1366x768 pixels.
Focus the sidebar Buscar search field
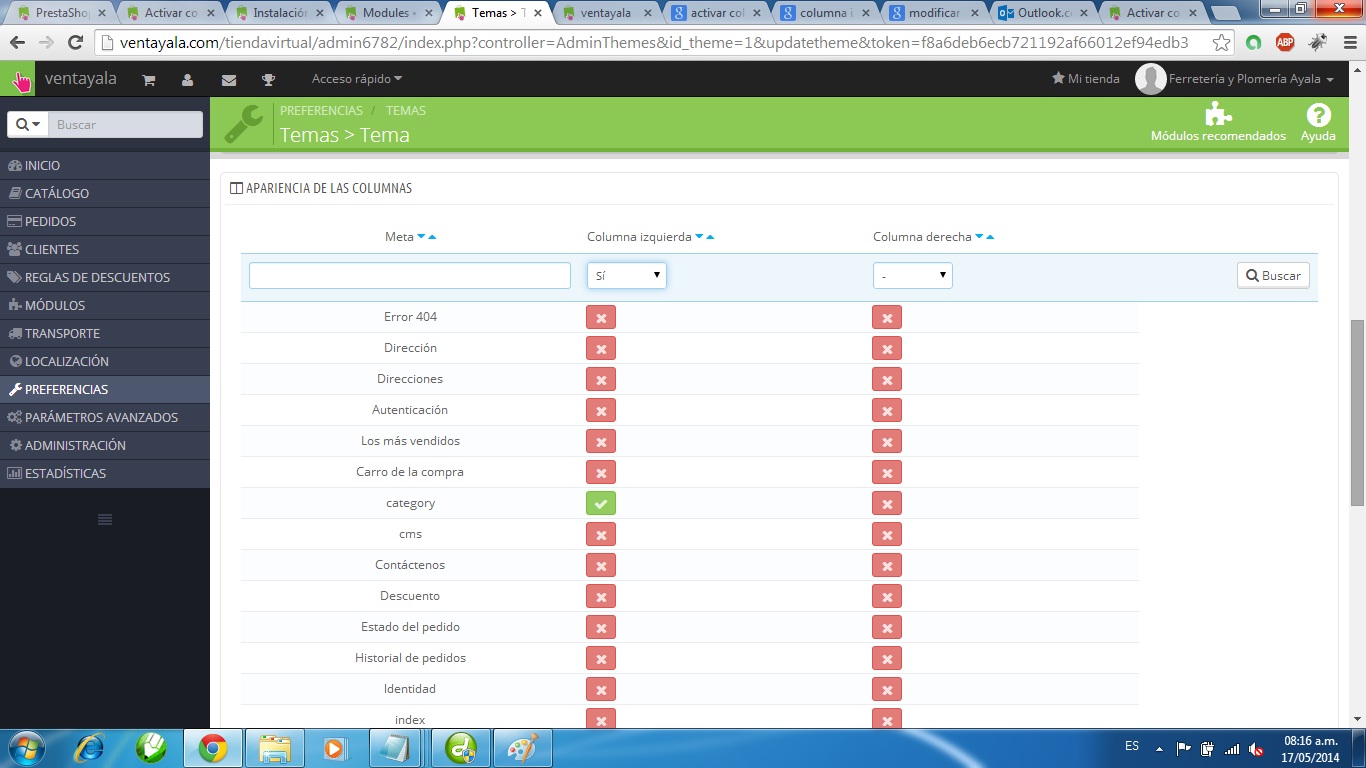tap(125, 124)
